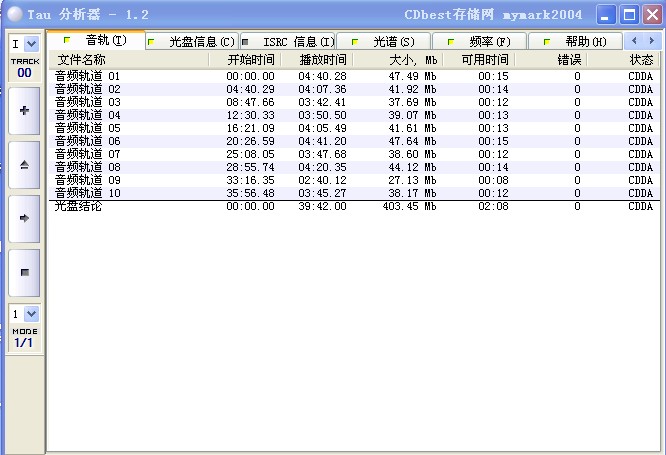Select row 音频轨道 03
666x455 pixels.
354,102
